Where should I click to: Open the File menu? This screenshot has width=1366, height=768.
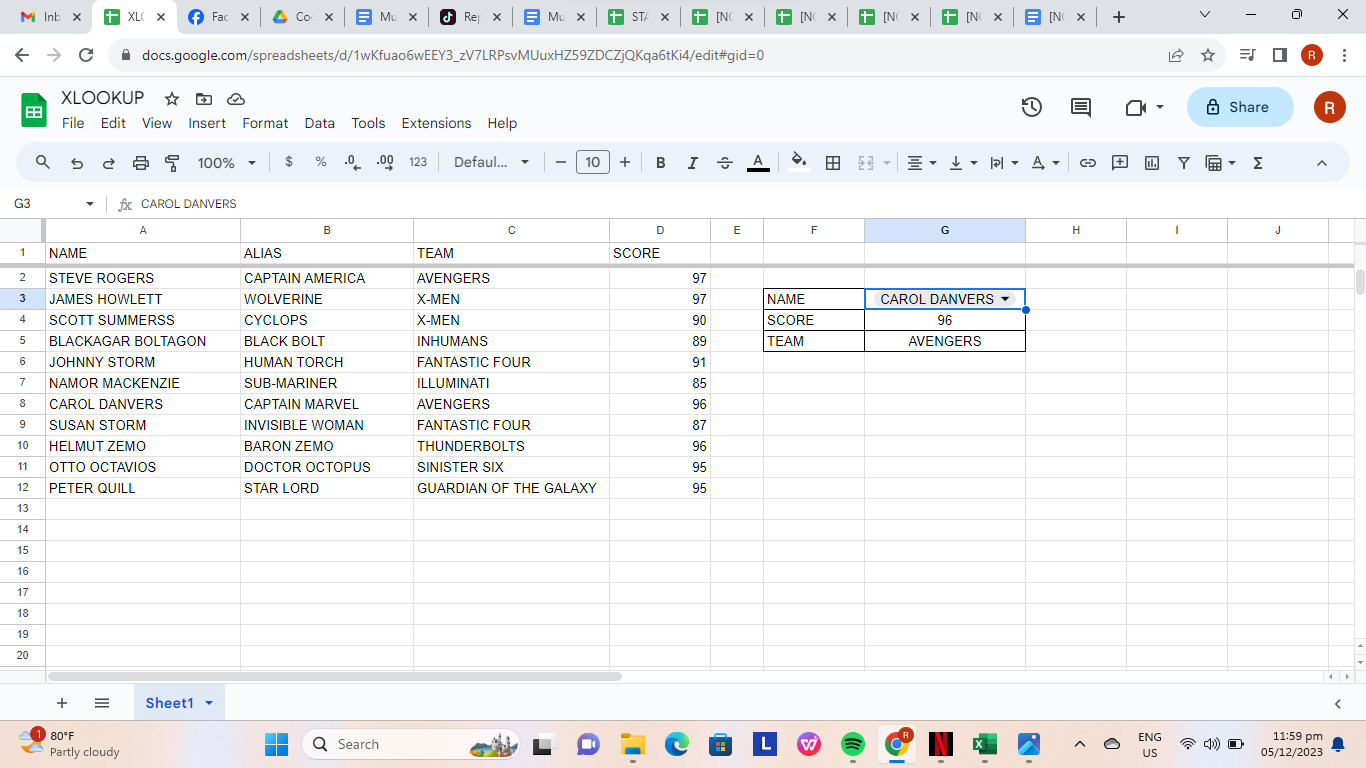tap(73, 123)
